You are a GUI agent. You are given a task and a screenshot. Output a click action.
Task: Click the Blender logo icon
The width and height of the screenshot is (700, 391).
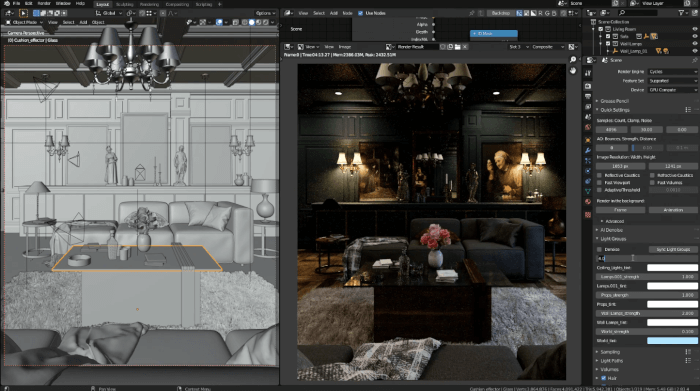(6, 4)
